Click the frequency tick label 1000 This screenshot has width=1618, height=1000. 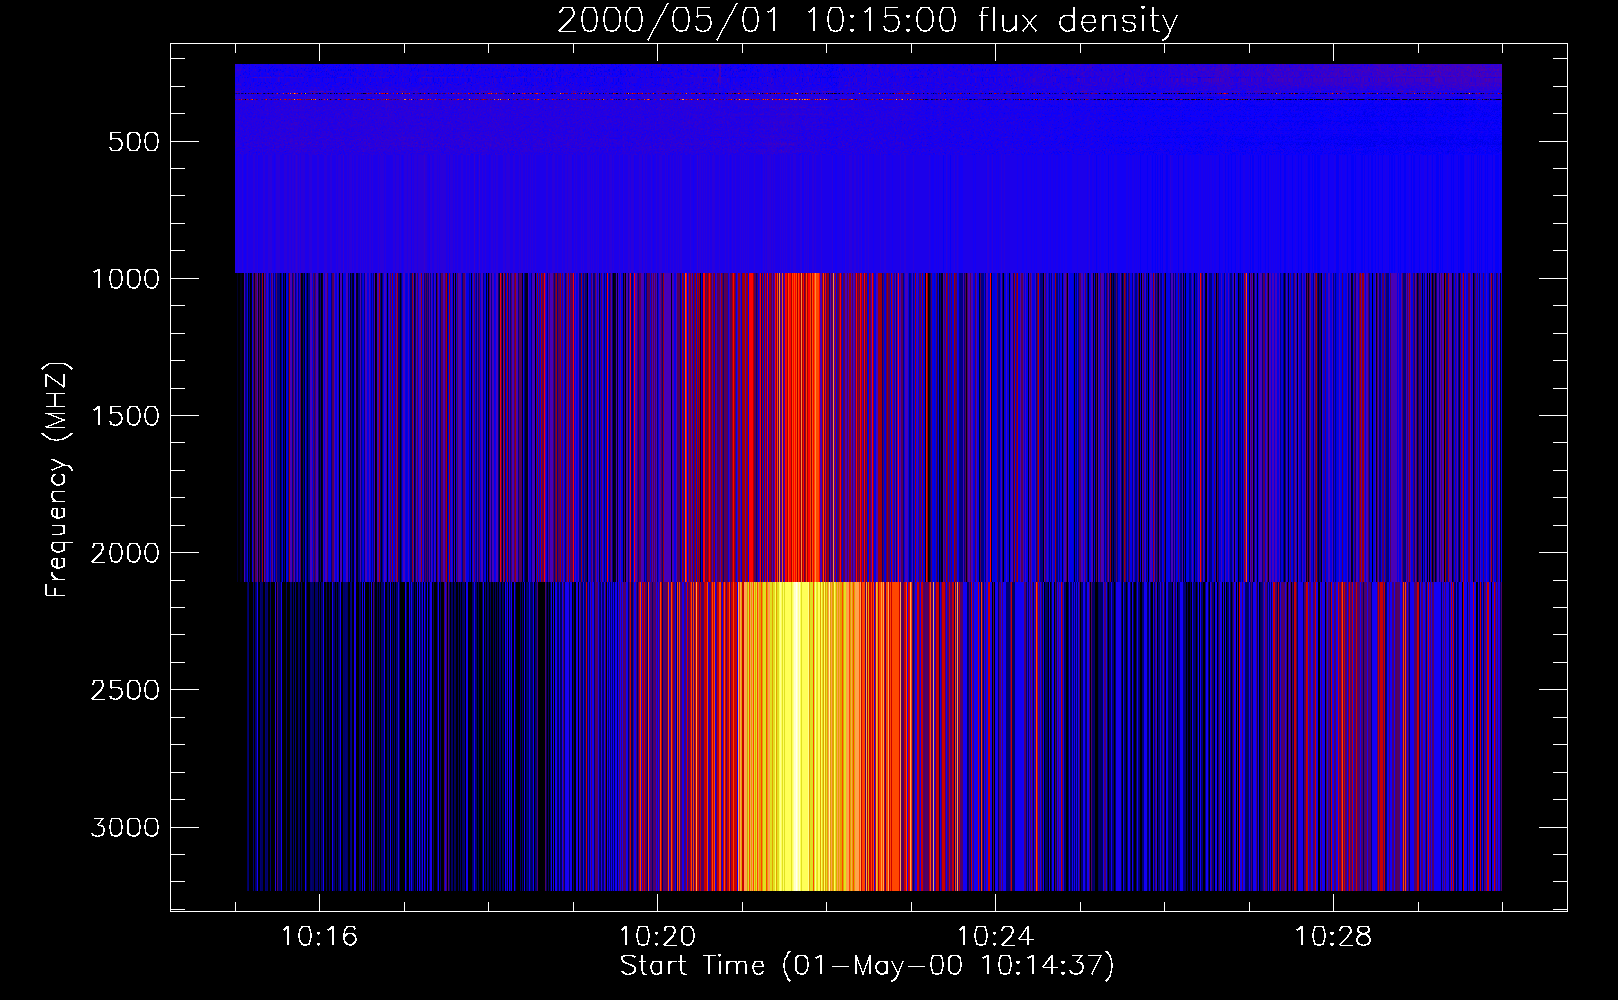[125, 279]
